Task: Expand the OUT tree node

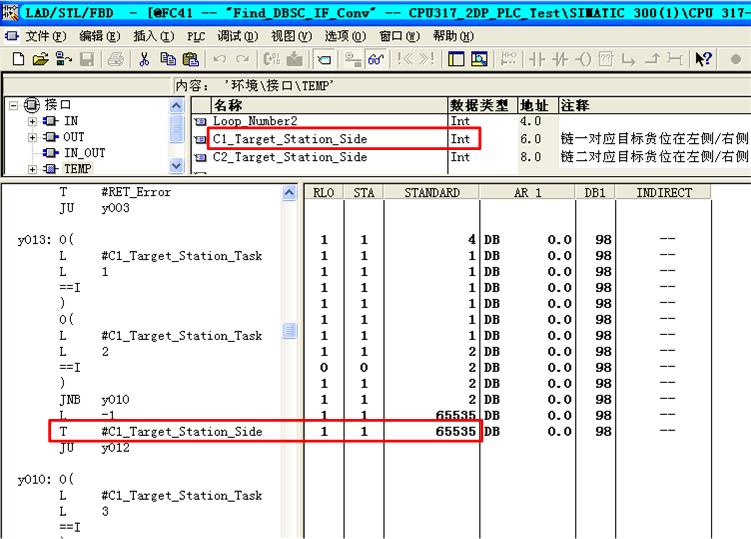Action: [x=32, y=138]
